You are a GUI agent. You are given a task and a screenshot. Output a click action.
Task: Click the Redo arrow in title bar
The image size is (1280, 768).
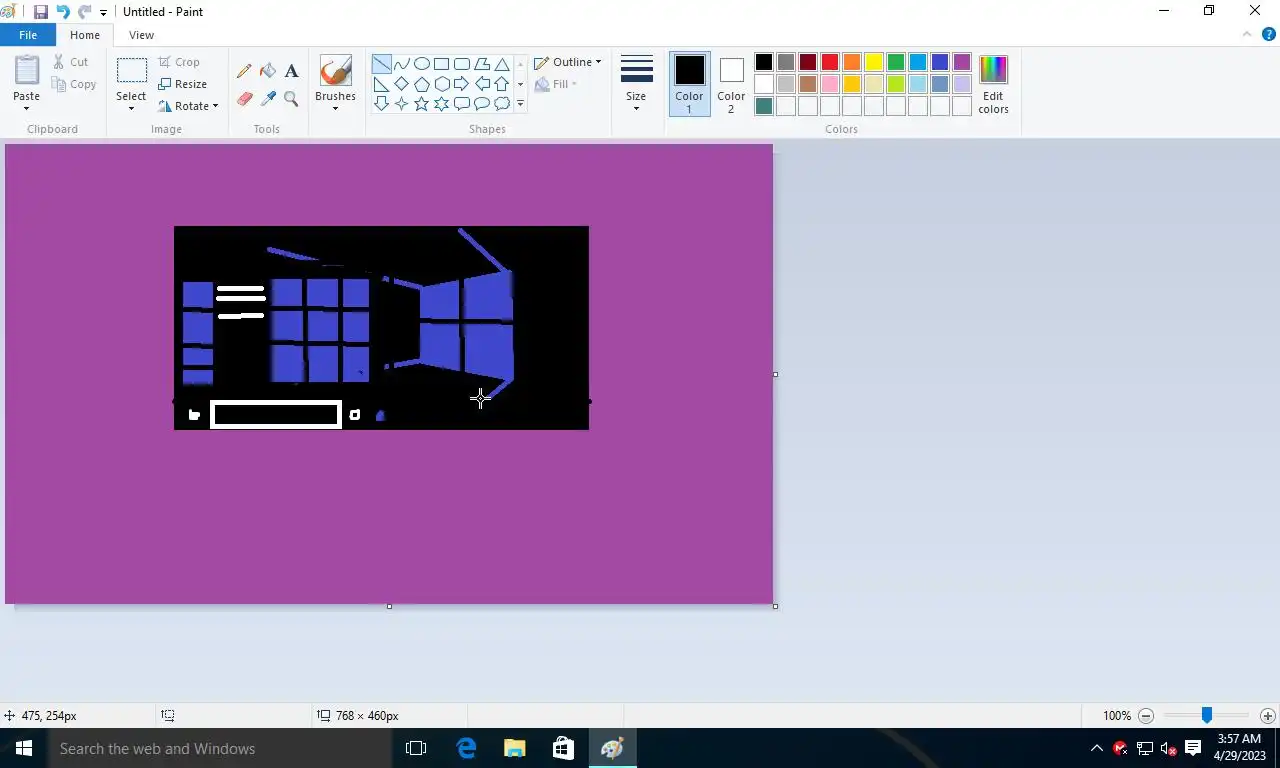[x=84, y=12]
